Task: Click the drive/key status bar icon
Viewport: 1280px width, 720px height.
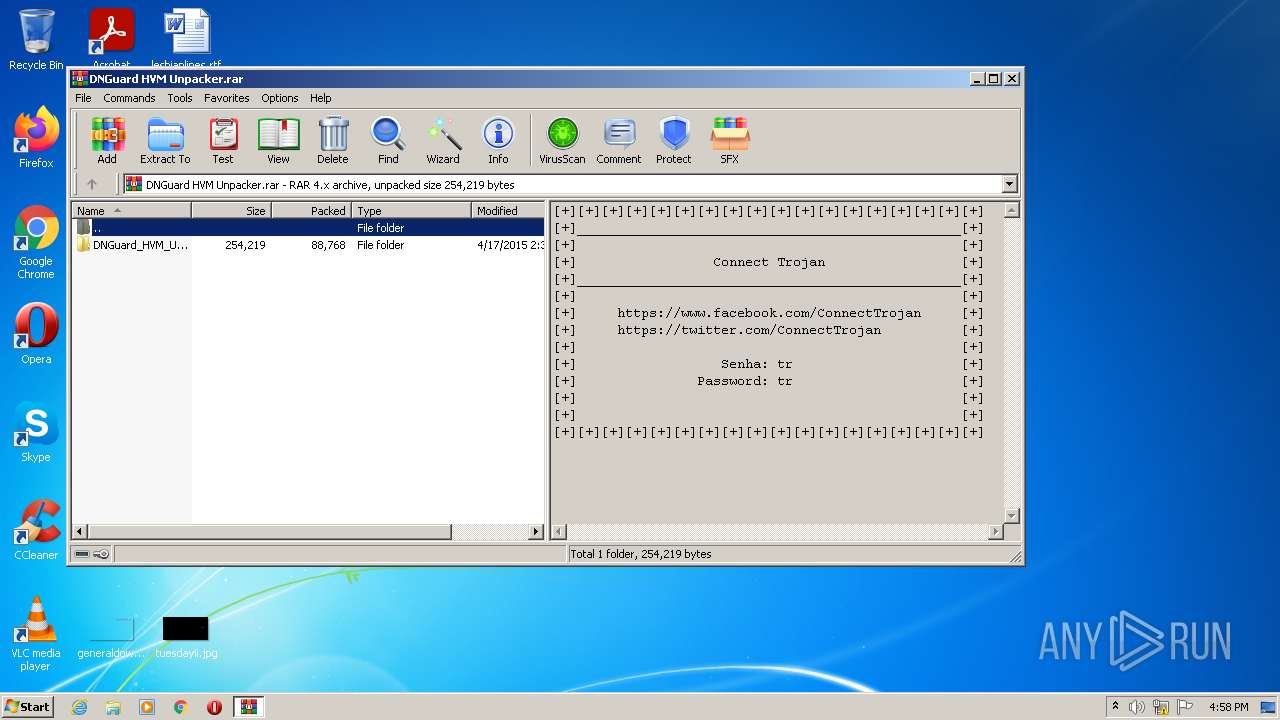Action: click(92, 554)
